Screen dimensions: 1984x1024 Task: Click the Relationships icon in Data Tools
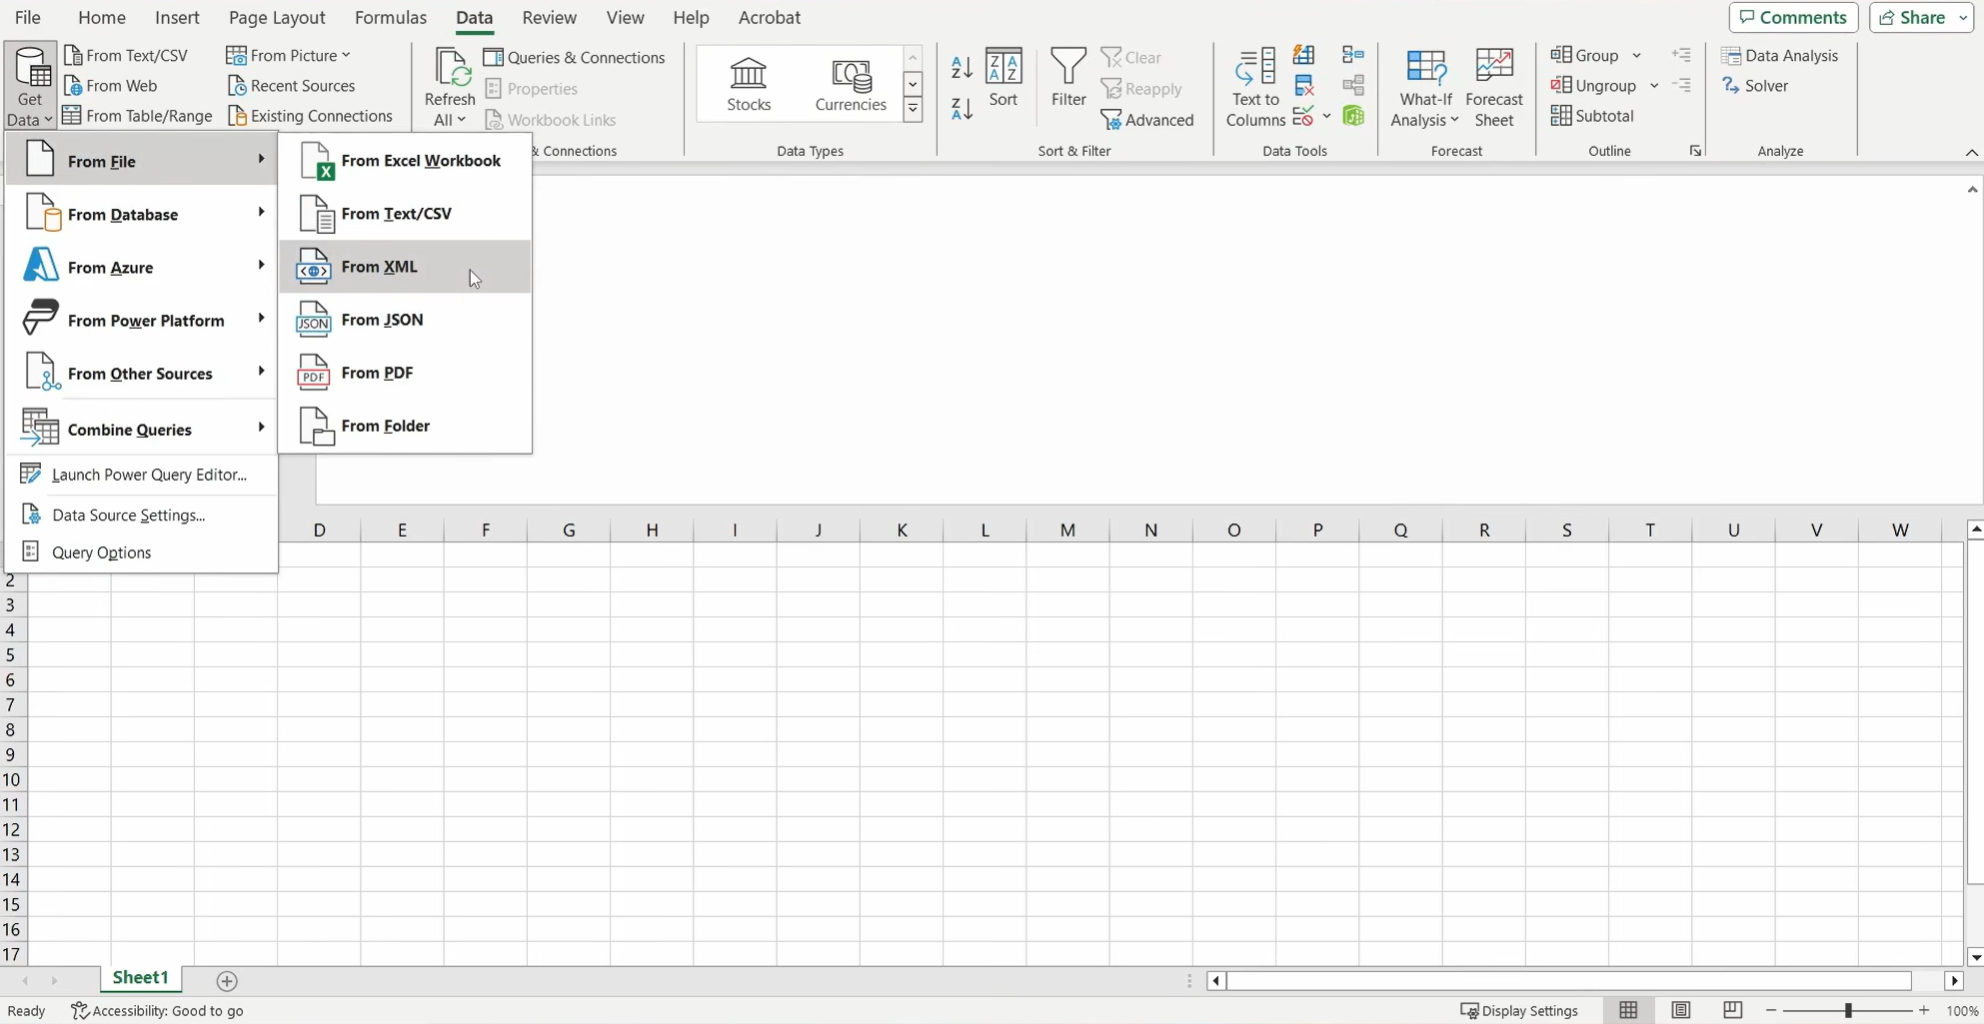[x=1354, y=86]
